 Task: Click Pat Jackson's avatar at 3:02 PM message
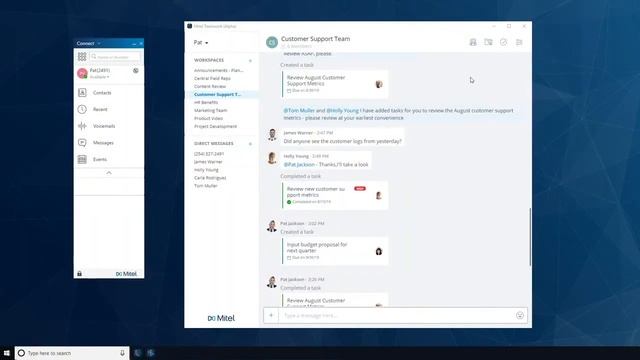(x=272, y=225)
